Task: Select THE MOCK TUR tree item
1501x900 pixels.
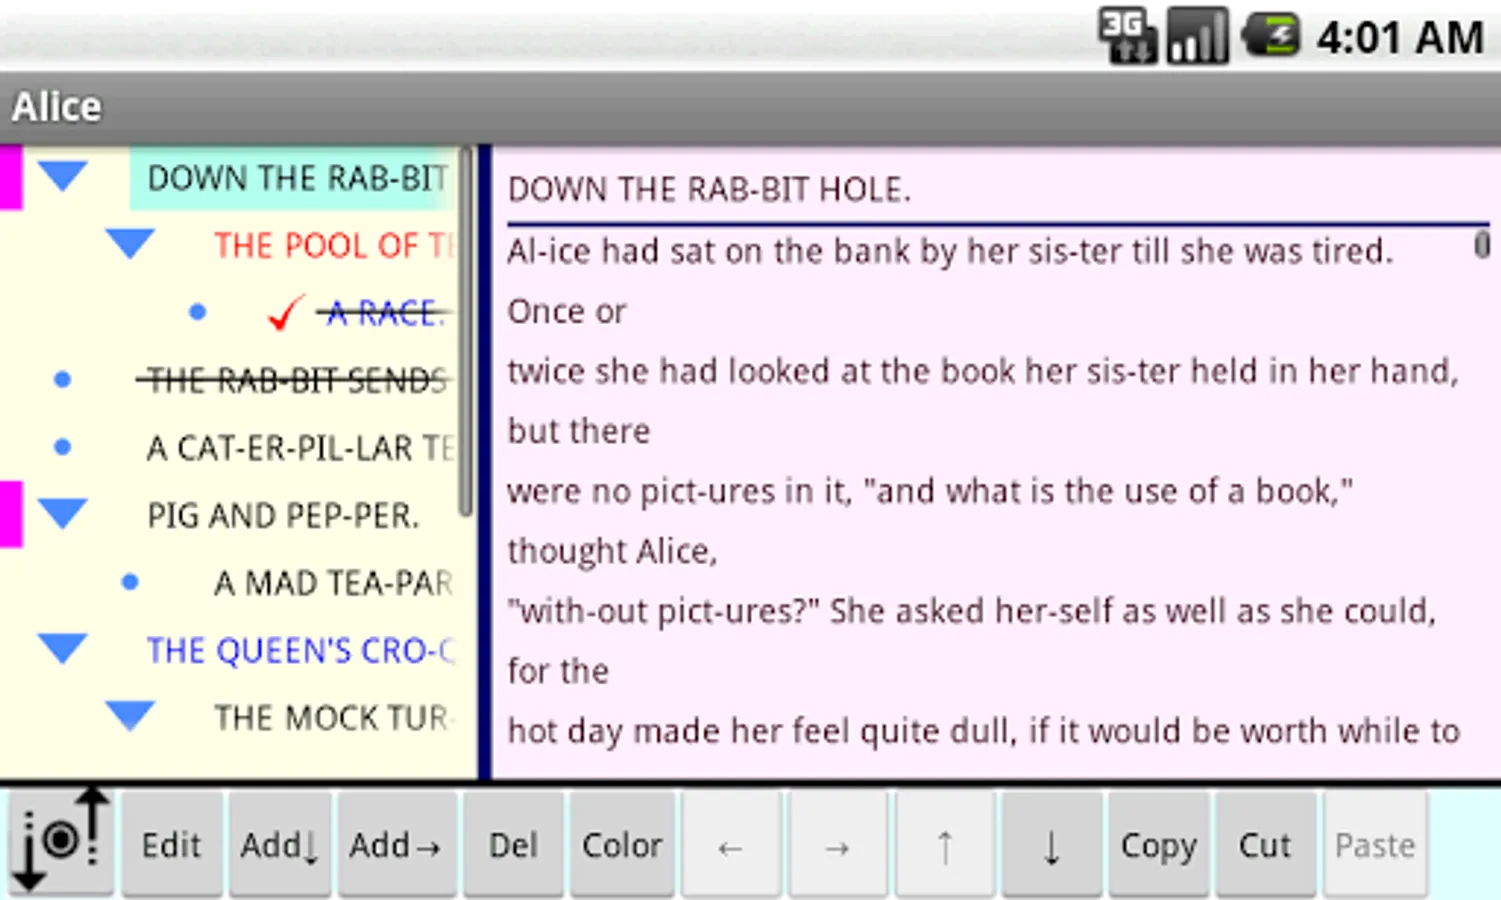Action: click(333, 718)
